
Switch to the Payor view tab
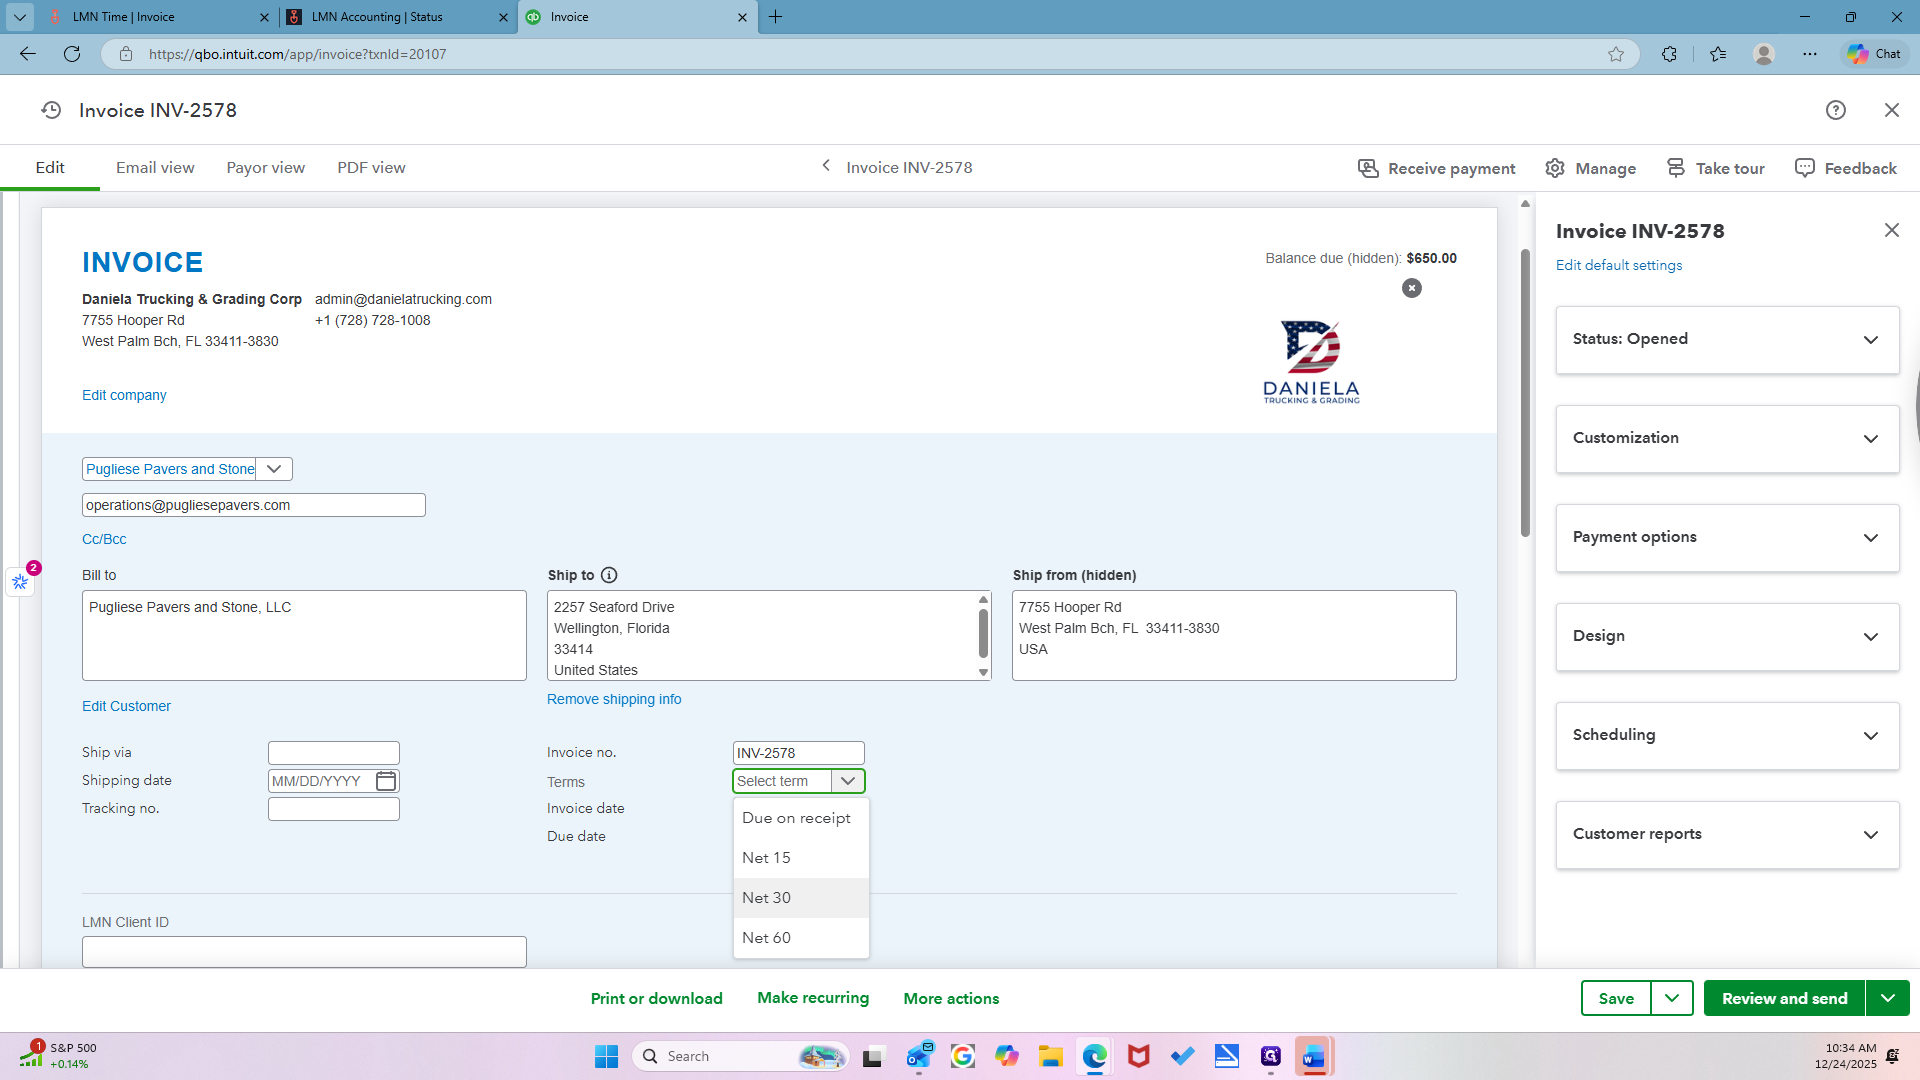pos(265,168)
